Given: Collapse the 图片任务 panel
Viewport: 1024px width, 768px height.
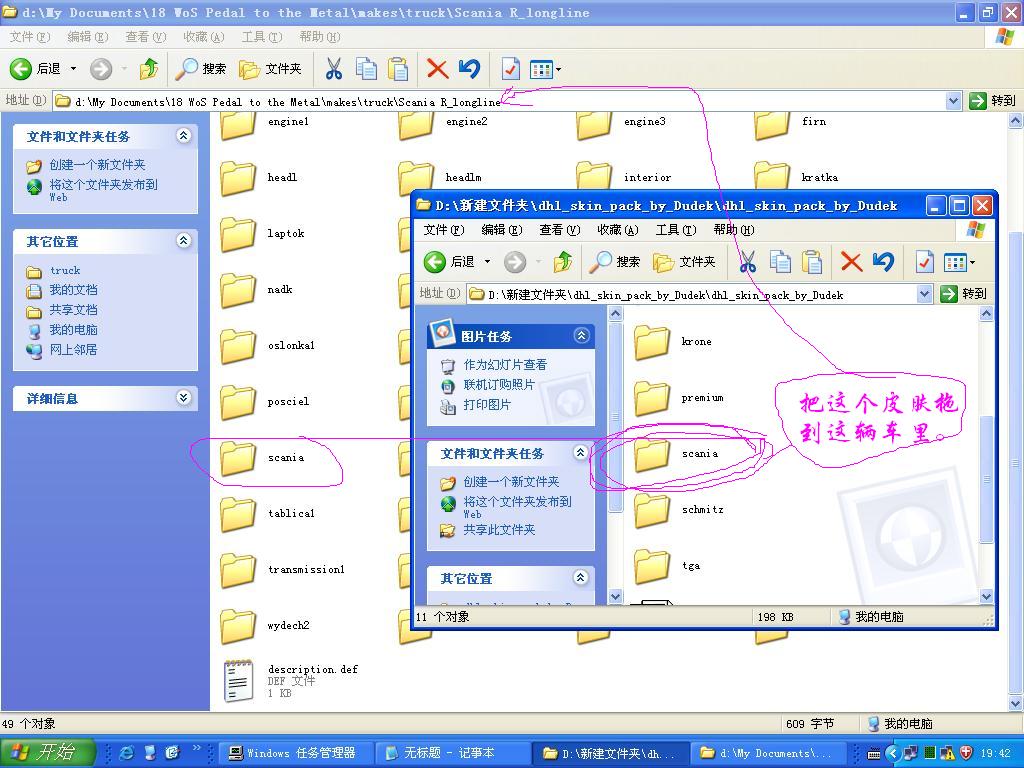Looking at the screenshot, I should click(x=581, y=336).
